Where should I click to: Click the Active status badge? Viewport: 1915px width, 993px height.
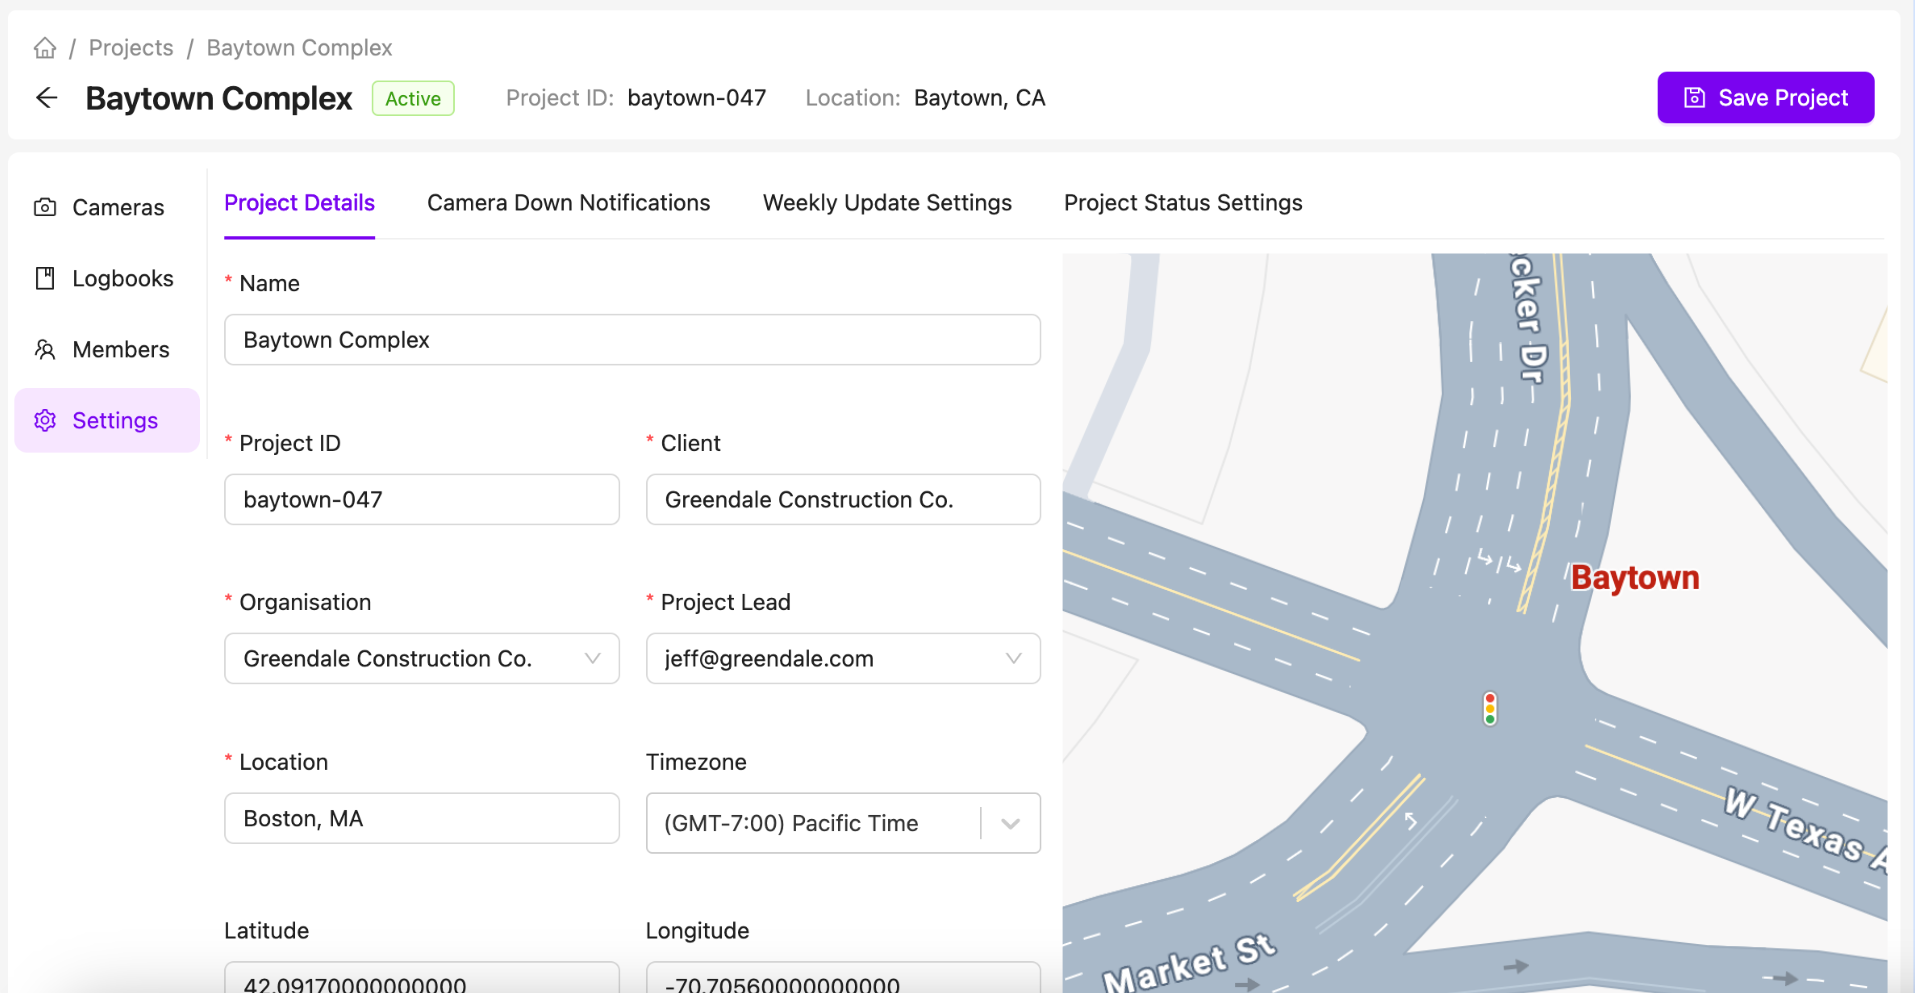pyautogui.click(x=412, y=98)
